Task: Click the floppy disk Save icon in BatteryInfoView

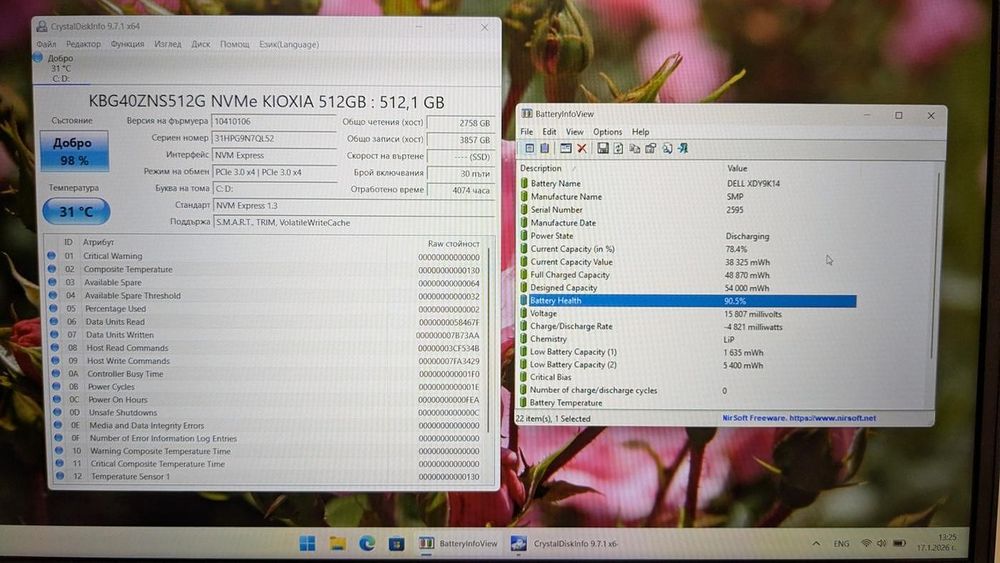Action: pyautogui.click(x=603, y=149)
